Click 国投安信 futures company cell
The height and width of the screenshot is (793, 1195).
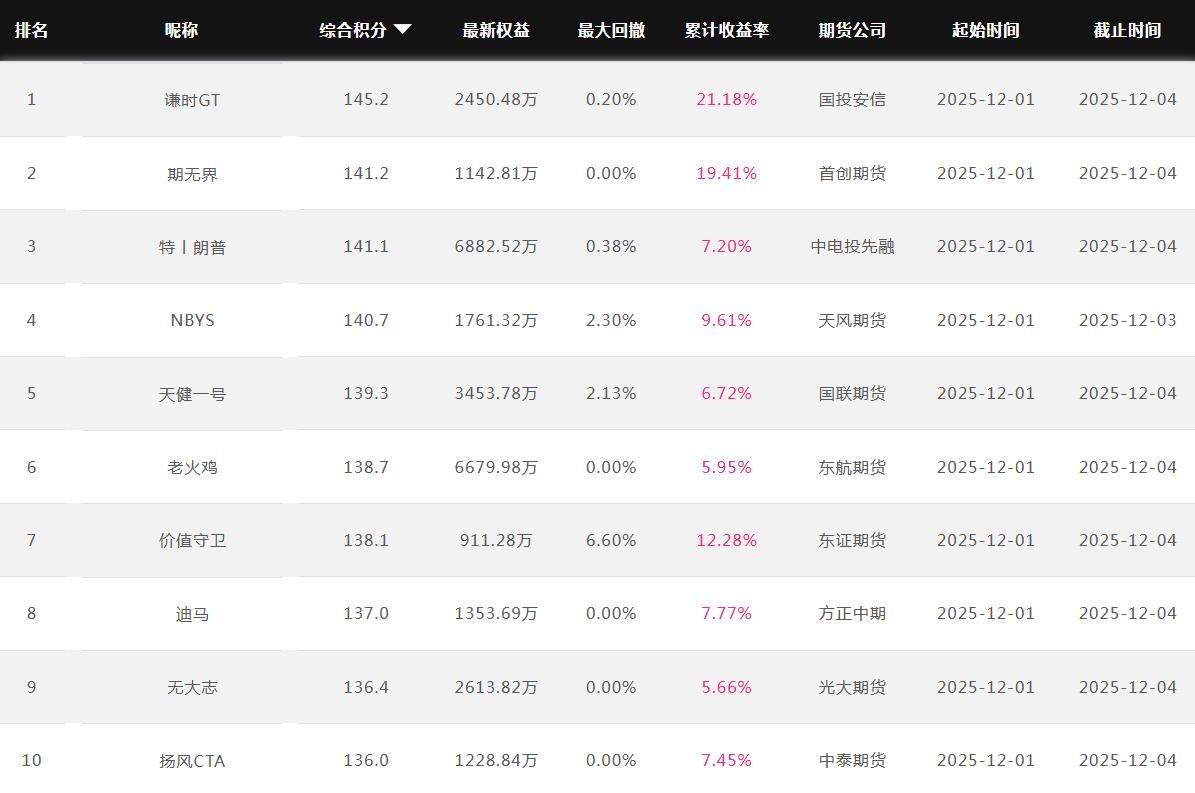[x=852, y=99]
